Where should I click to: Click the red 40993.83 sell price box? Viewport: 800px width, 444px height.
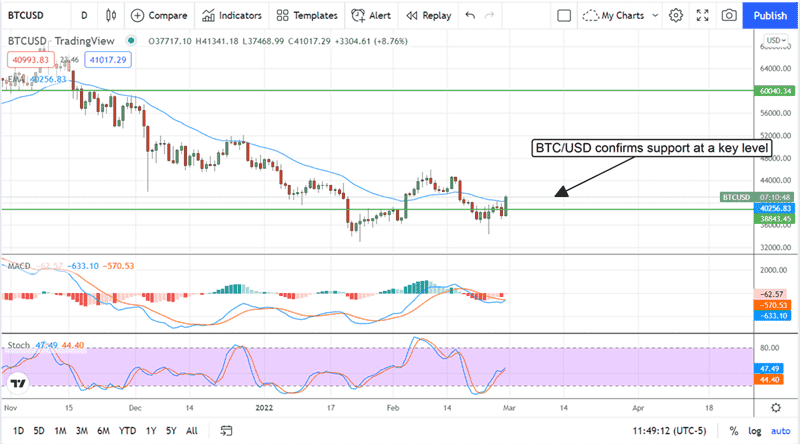[31, 60]
